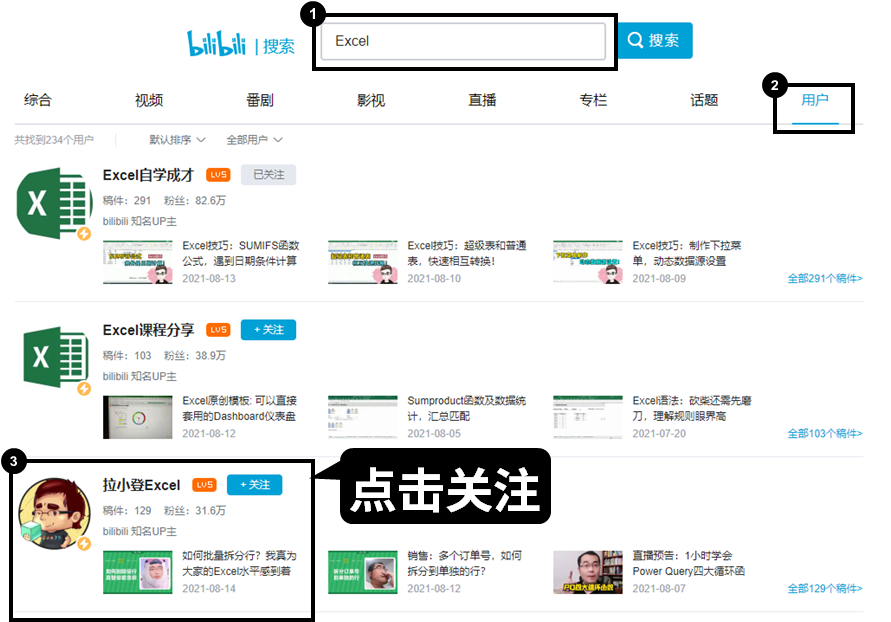Open 超级表和普通表 video title

pyautogui.click(x=467, y=253)
